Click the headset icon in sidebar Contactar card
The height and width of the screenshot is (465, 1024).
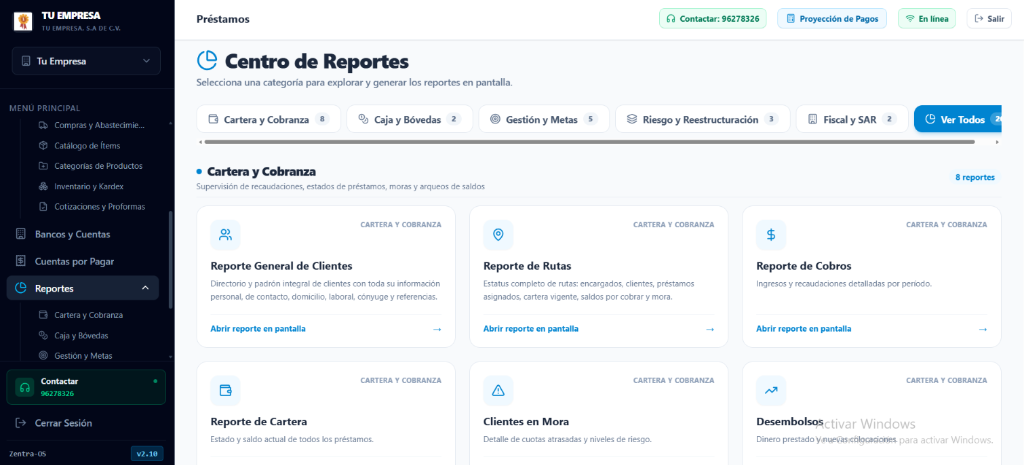[24, 387]
